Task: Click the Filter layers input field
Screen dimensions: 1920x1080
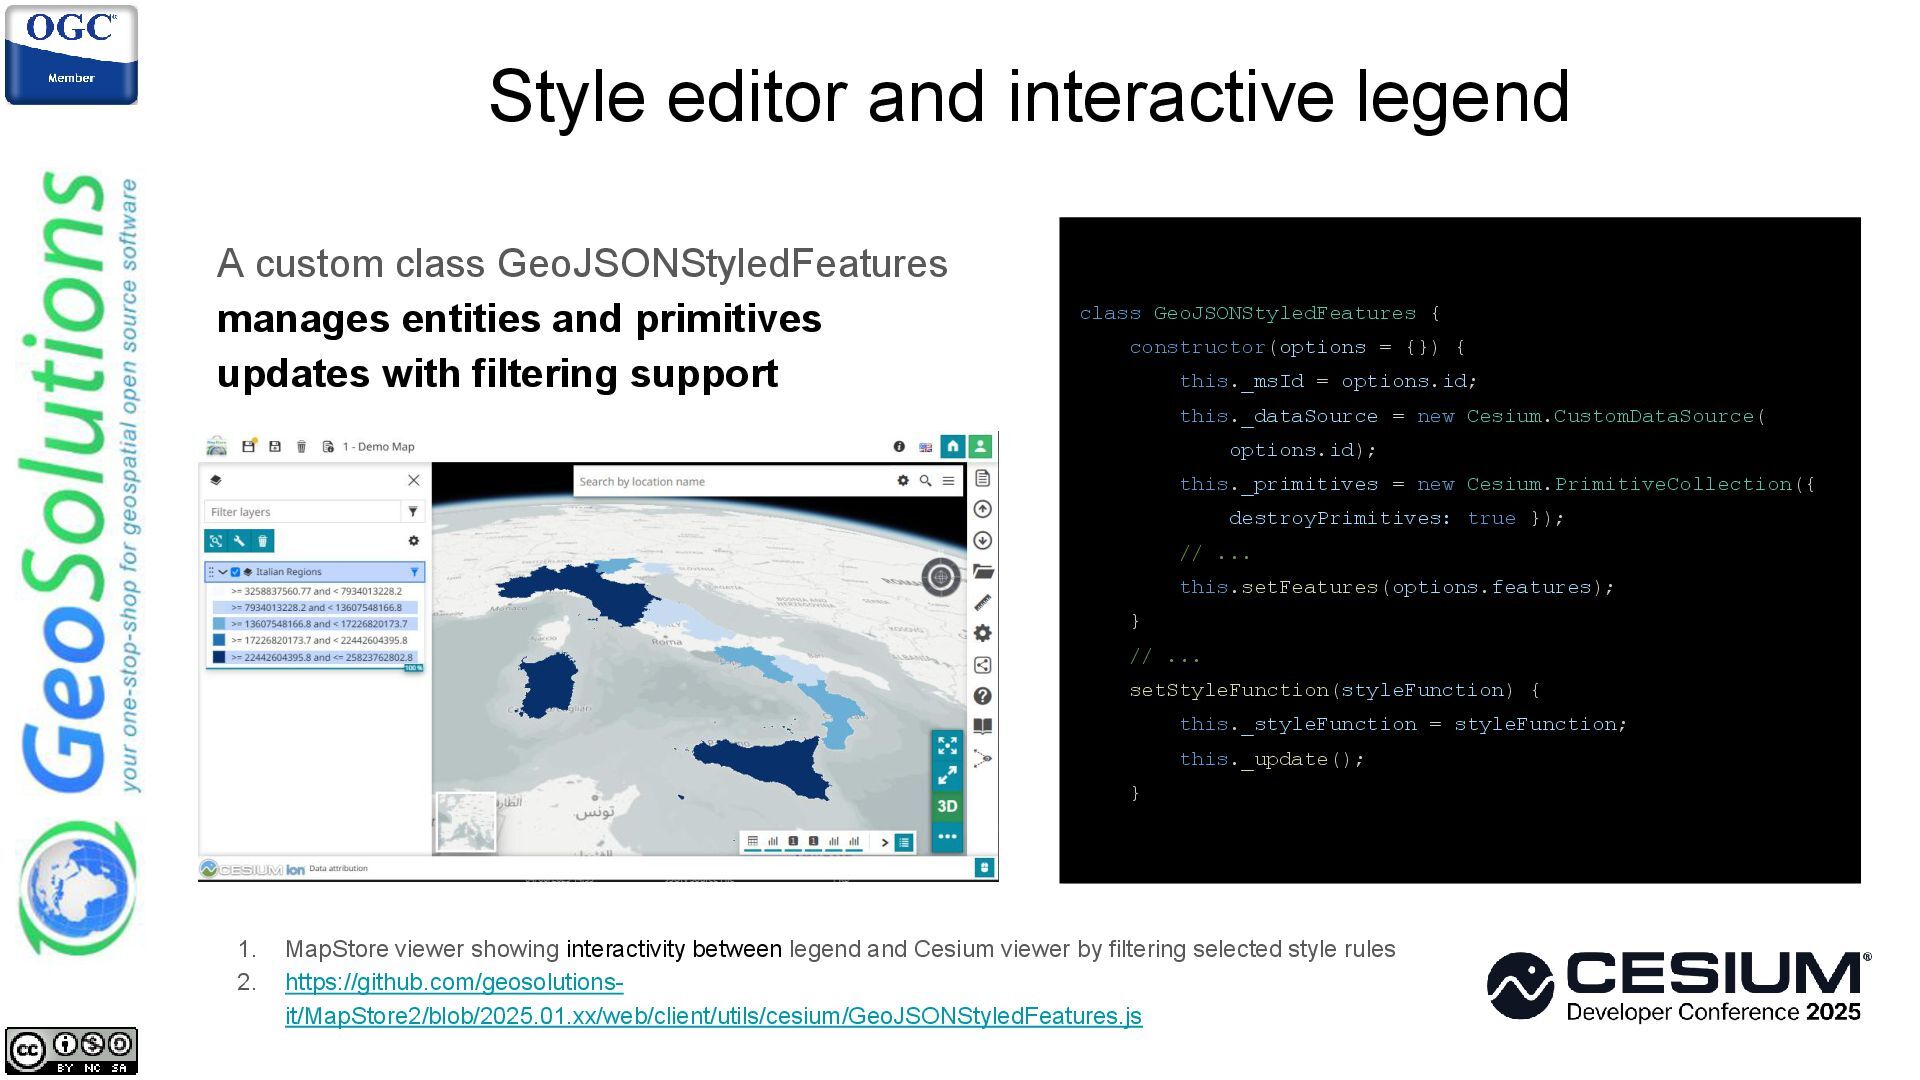Action: pos(302,511)
